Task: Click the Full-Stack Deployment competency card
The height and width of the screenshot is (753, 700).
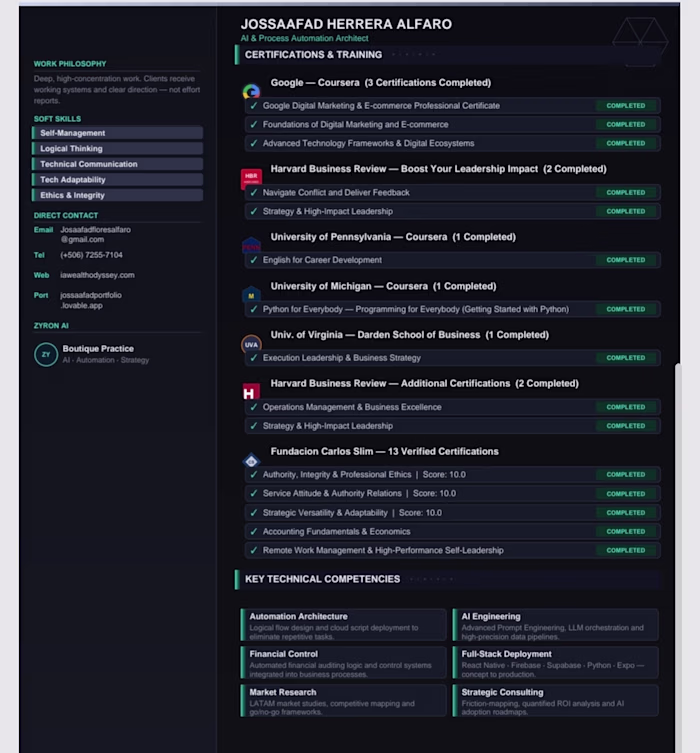Action: tap(555, 663)
